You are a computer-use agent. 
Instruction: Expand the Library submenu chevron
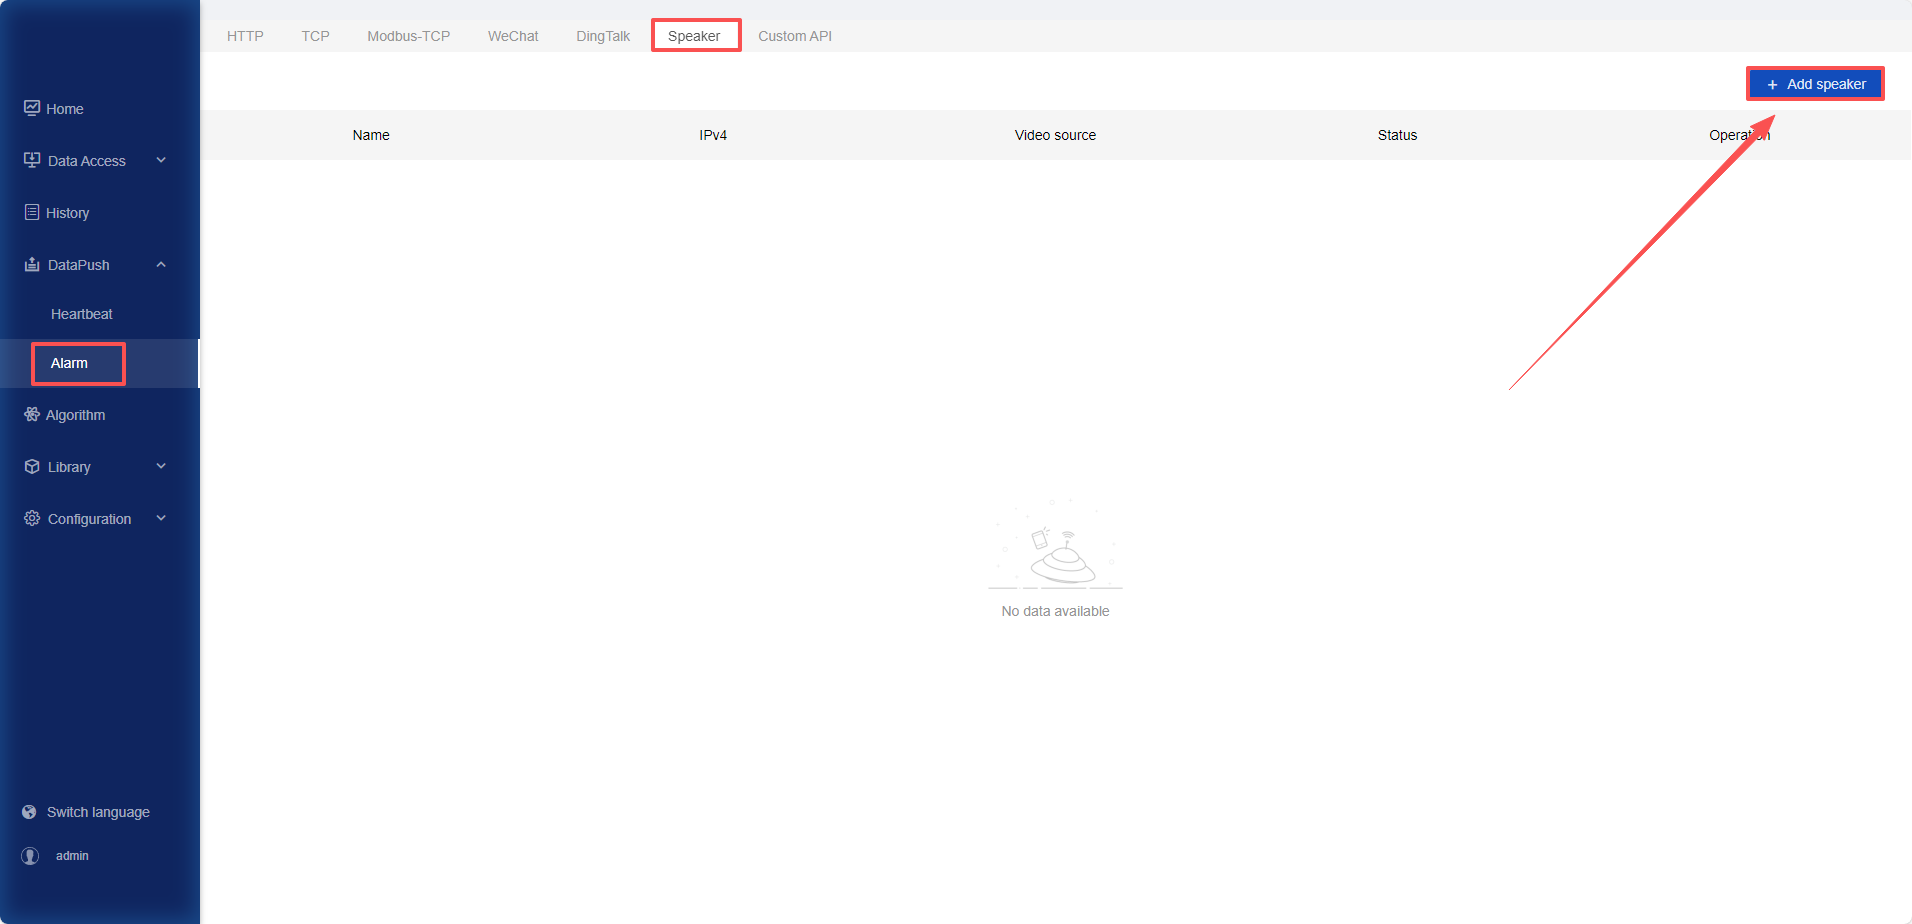click(161, 466)
